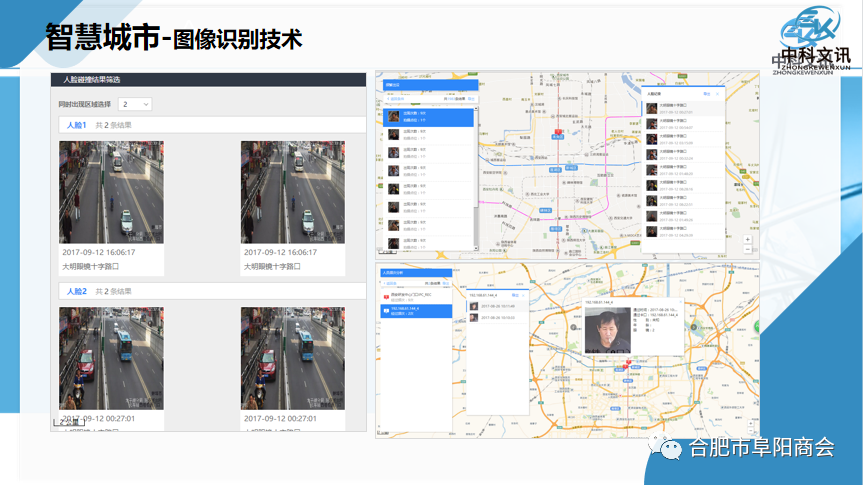Screen dimensions: 863x485
Task: Select the 西安研发中心门口IPC_REC camera row
Action: click(x=416, y=297)
